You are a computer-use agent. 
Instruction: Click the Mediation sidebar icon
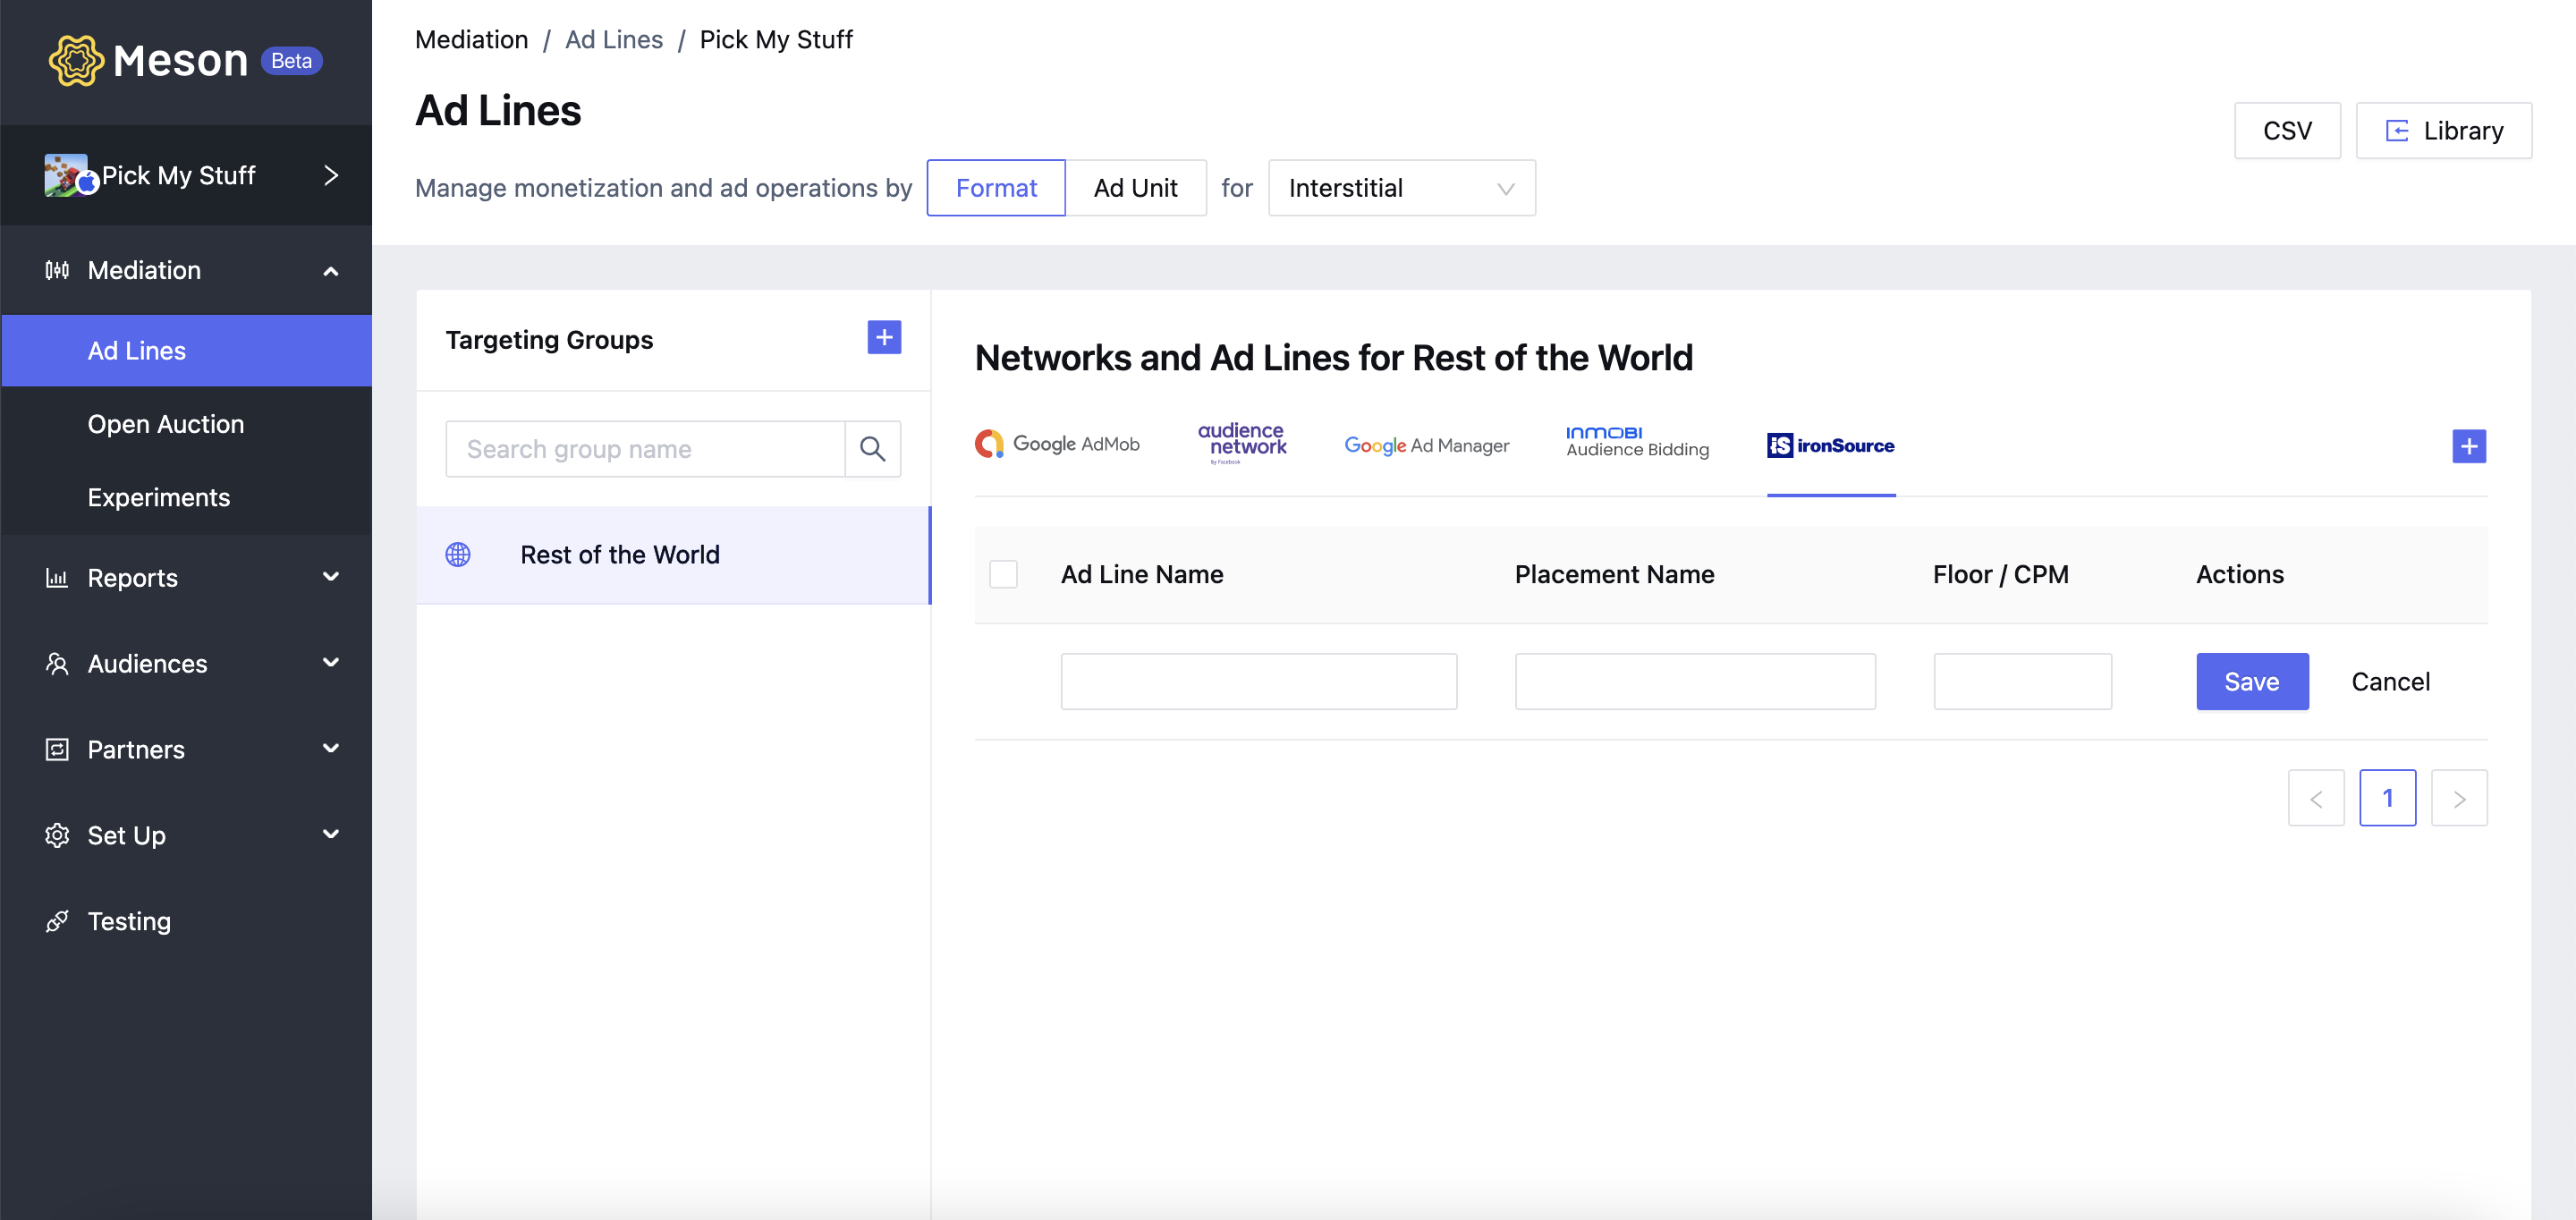pyautogui.click(x=57, y=270)
